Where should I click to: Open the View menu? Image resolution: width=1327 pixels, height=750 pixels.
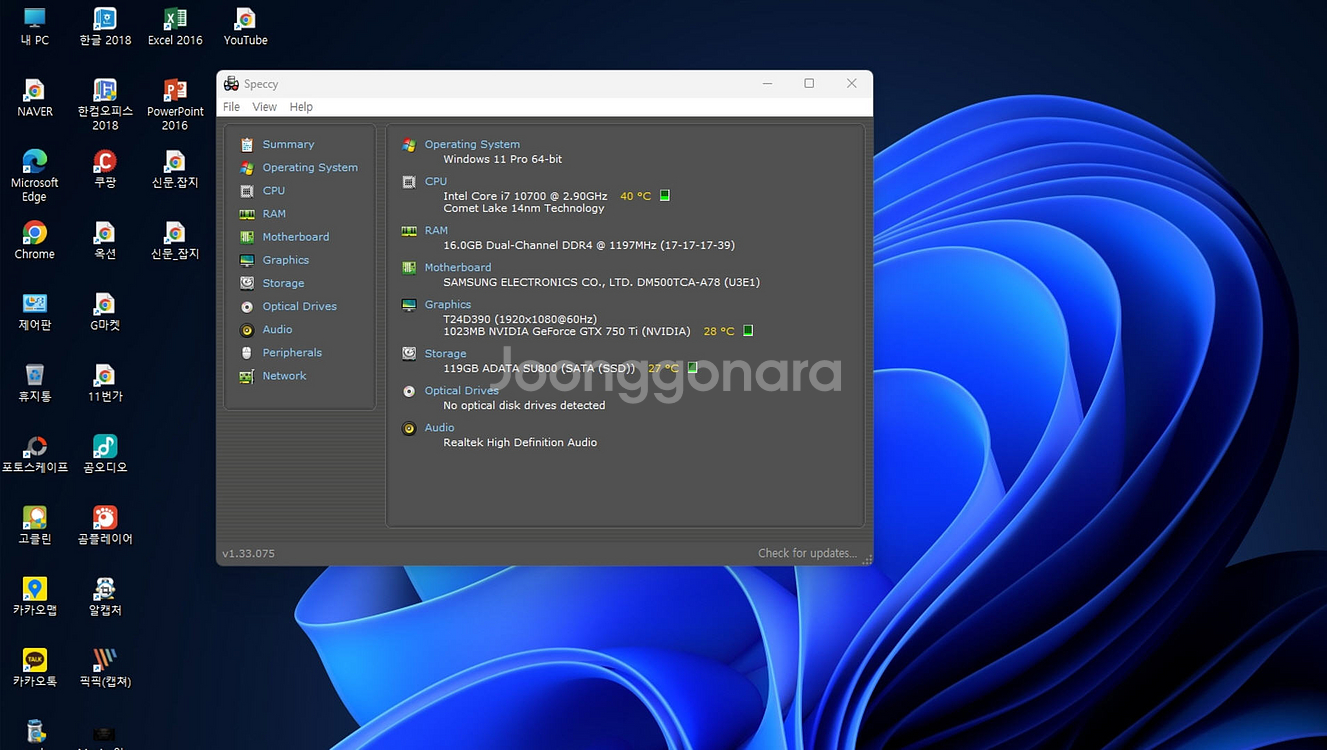pyautogui.click(x=264, y=106)
